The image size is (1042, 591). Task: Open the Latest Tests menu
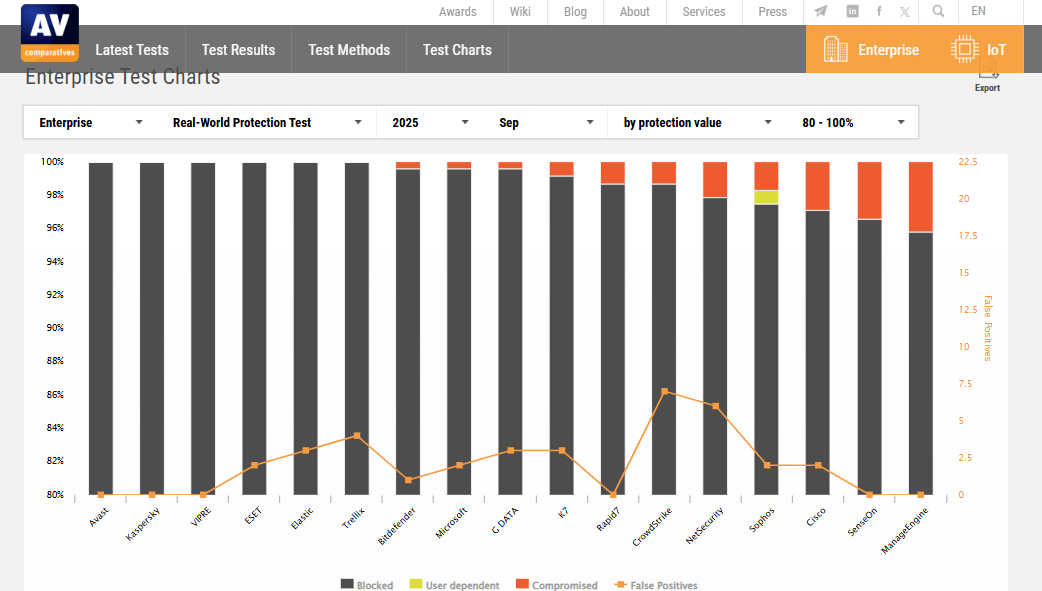point(132,50)
